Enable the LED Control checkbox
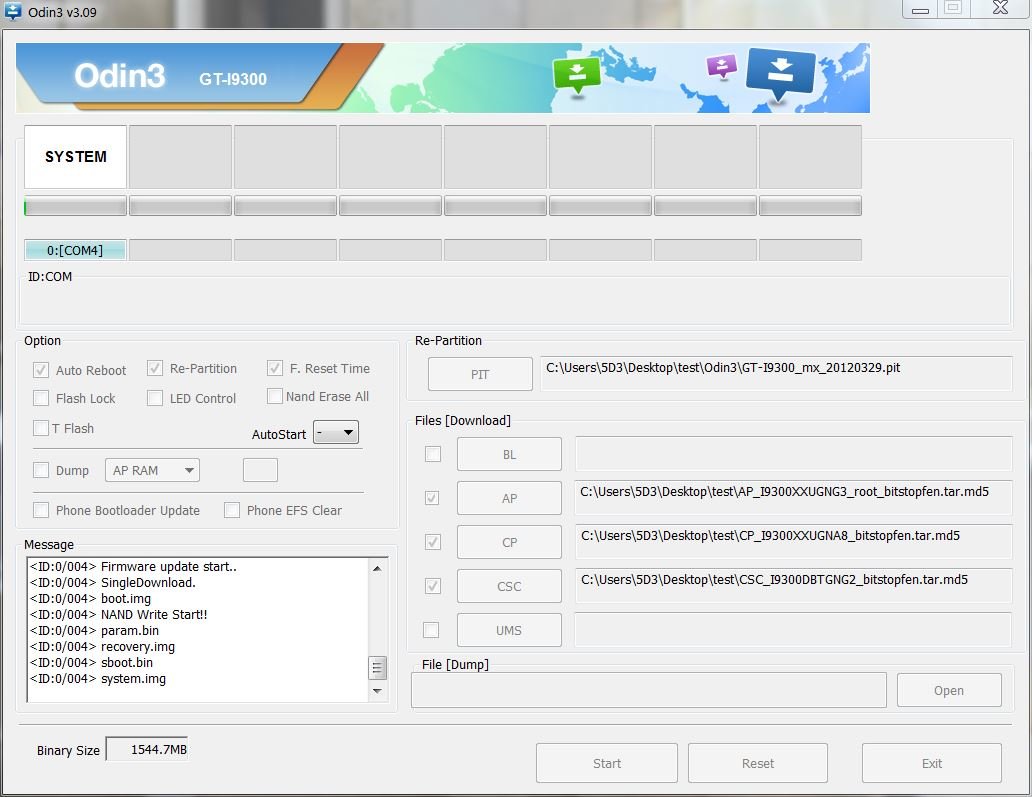Screen dimensions: 1032x797 (155, 398)
